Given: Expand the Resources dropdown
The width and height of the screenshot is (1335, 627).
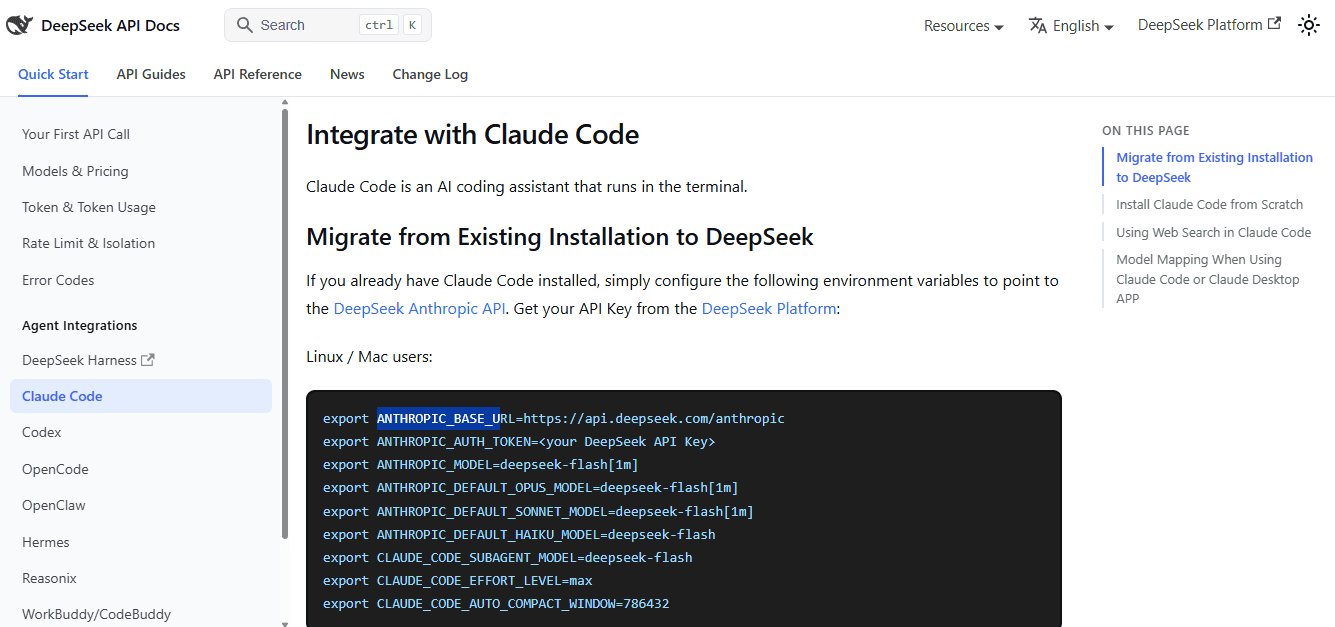Looking at the screenshot, I should tap(963, 26).
